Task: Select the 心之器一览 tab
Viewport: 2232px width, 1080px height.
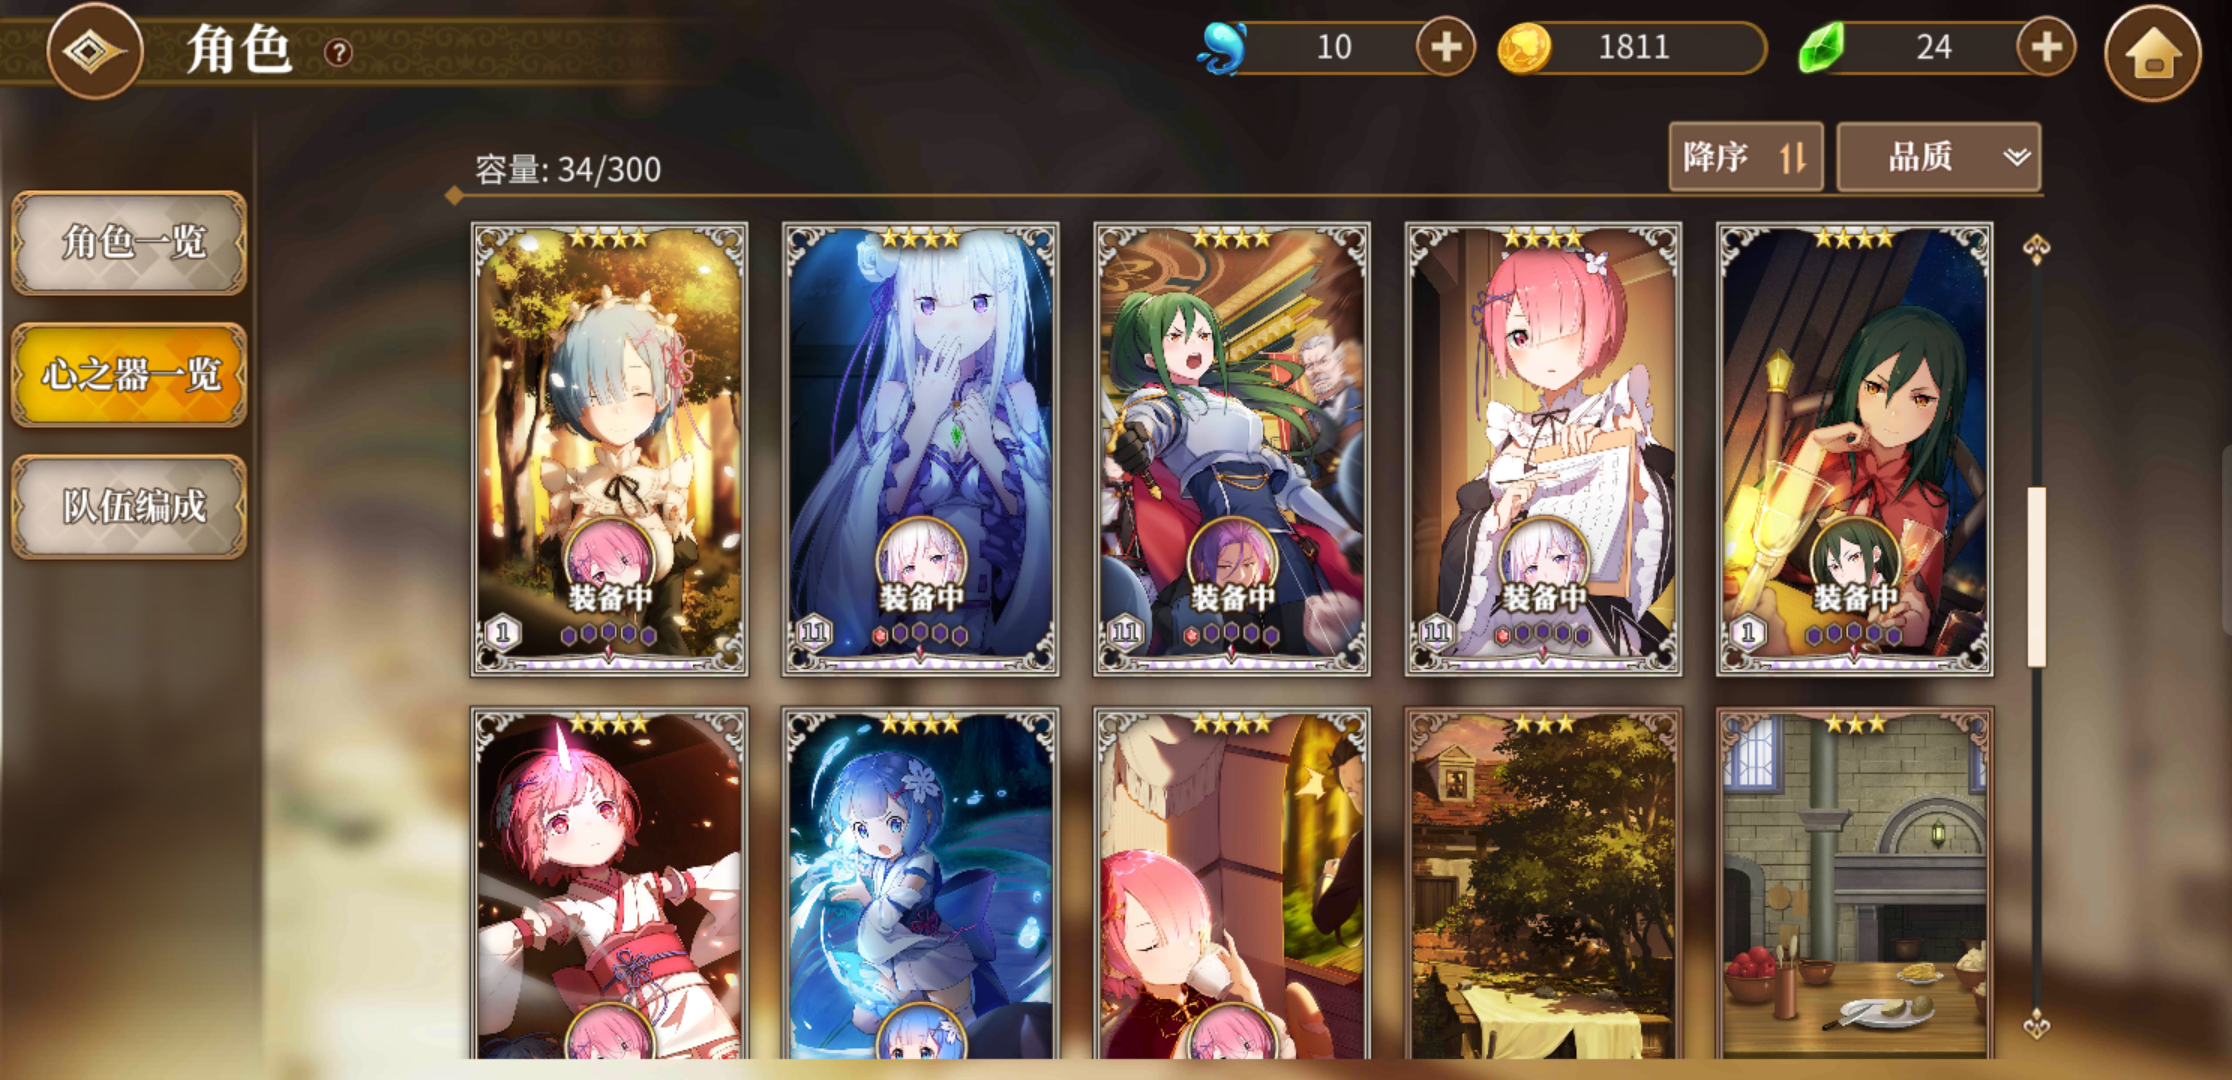Action: 129,375
